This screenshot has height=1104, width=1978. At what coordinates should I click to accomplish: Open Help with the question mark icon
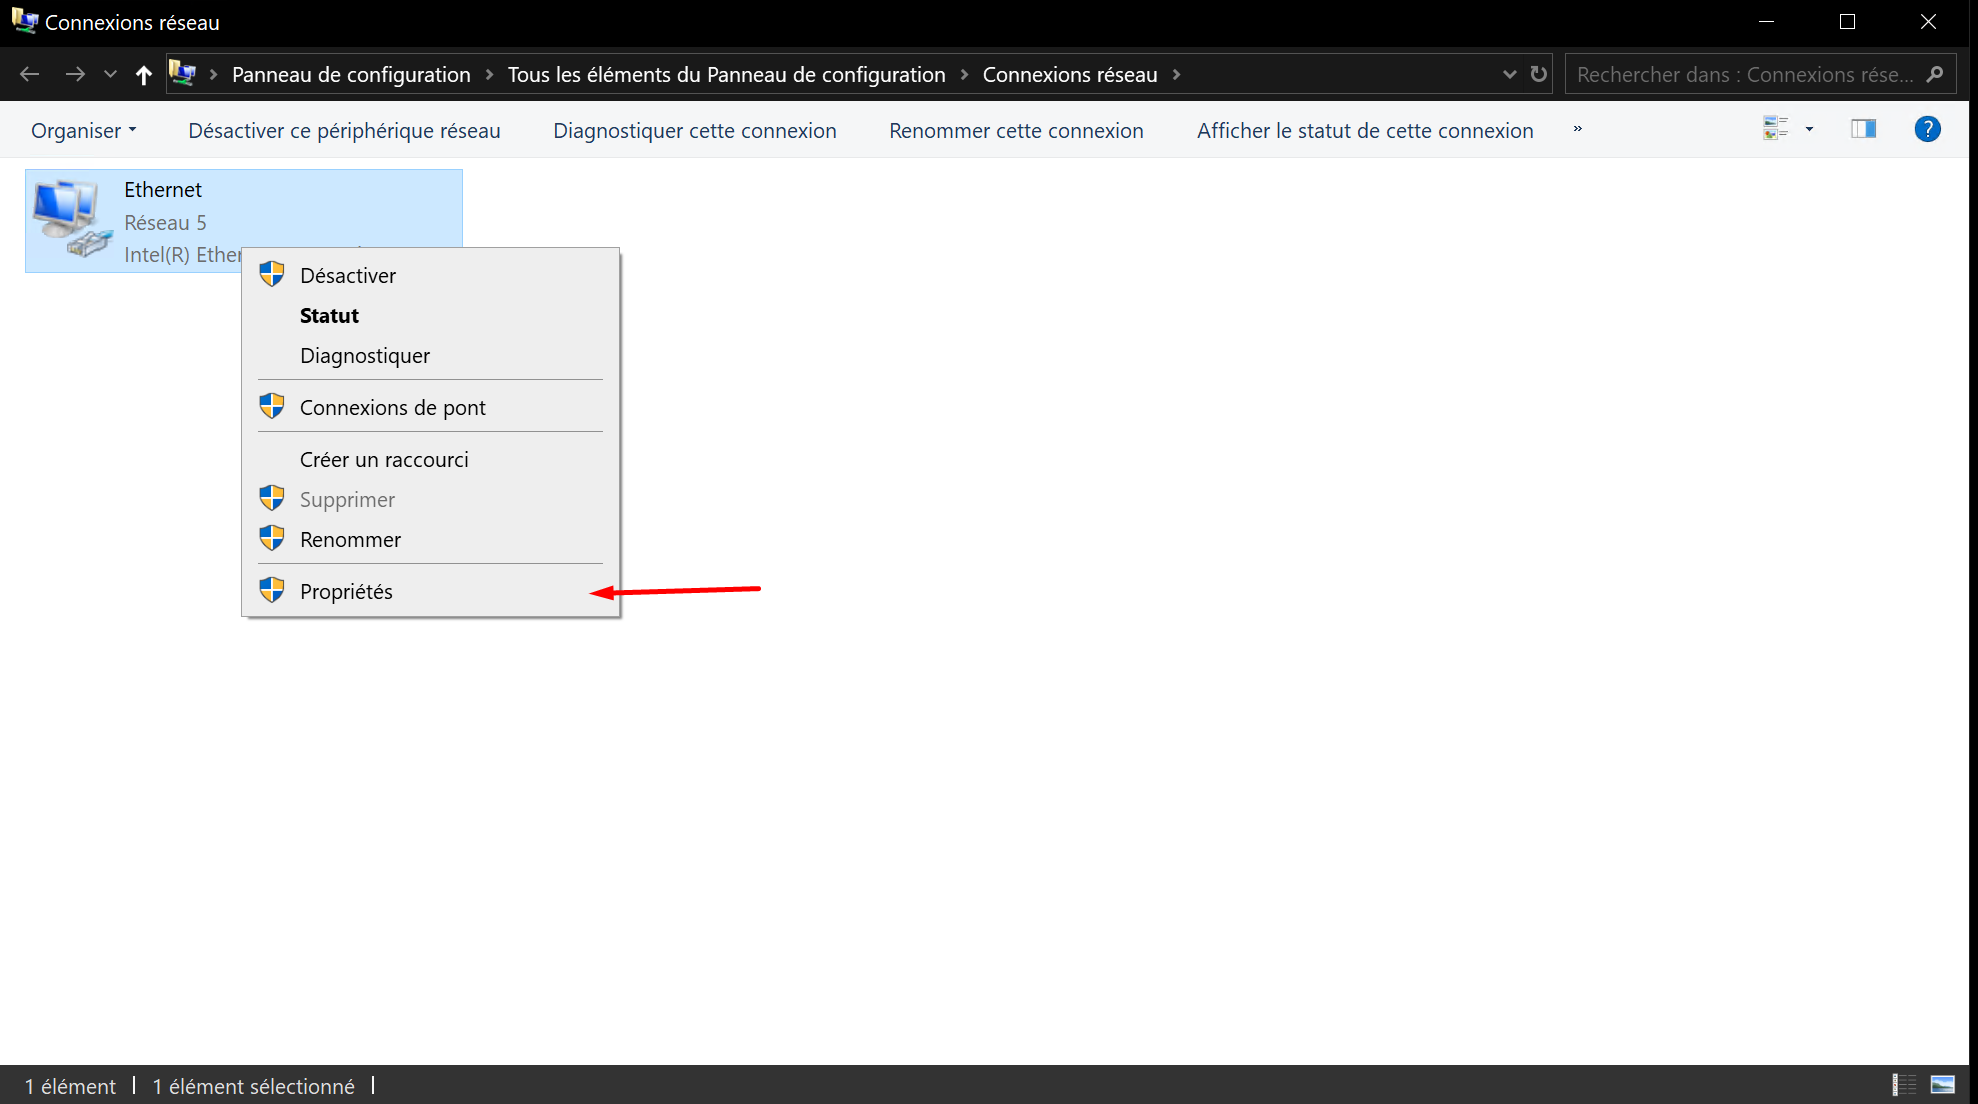click(1927, 129)
